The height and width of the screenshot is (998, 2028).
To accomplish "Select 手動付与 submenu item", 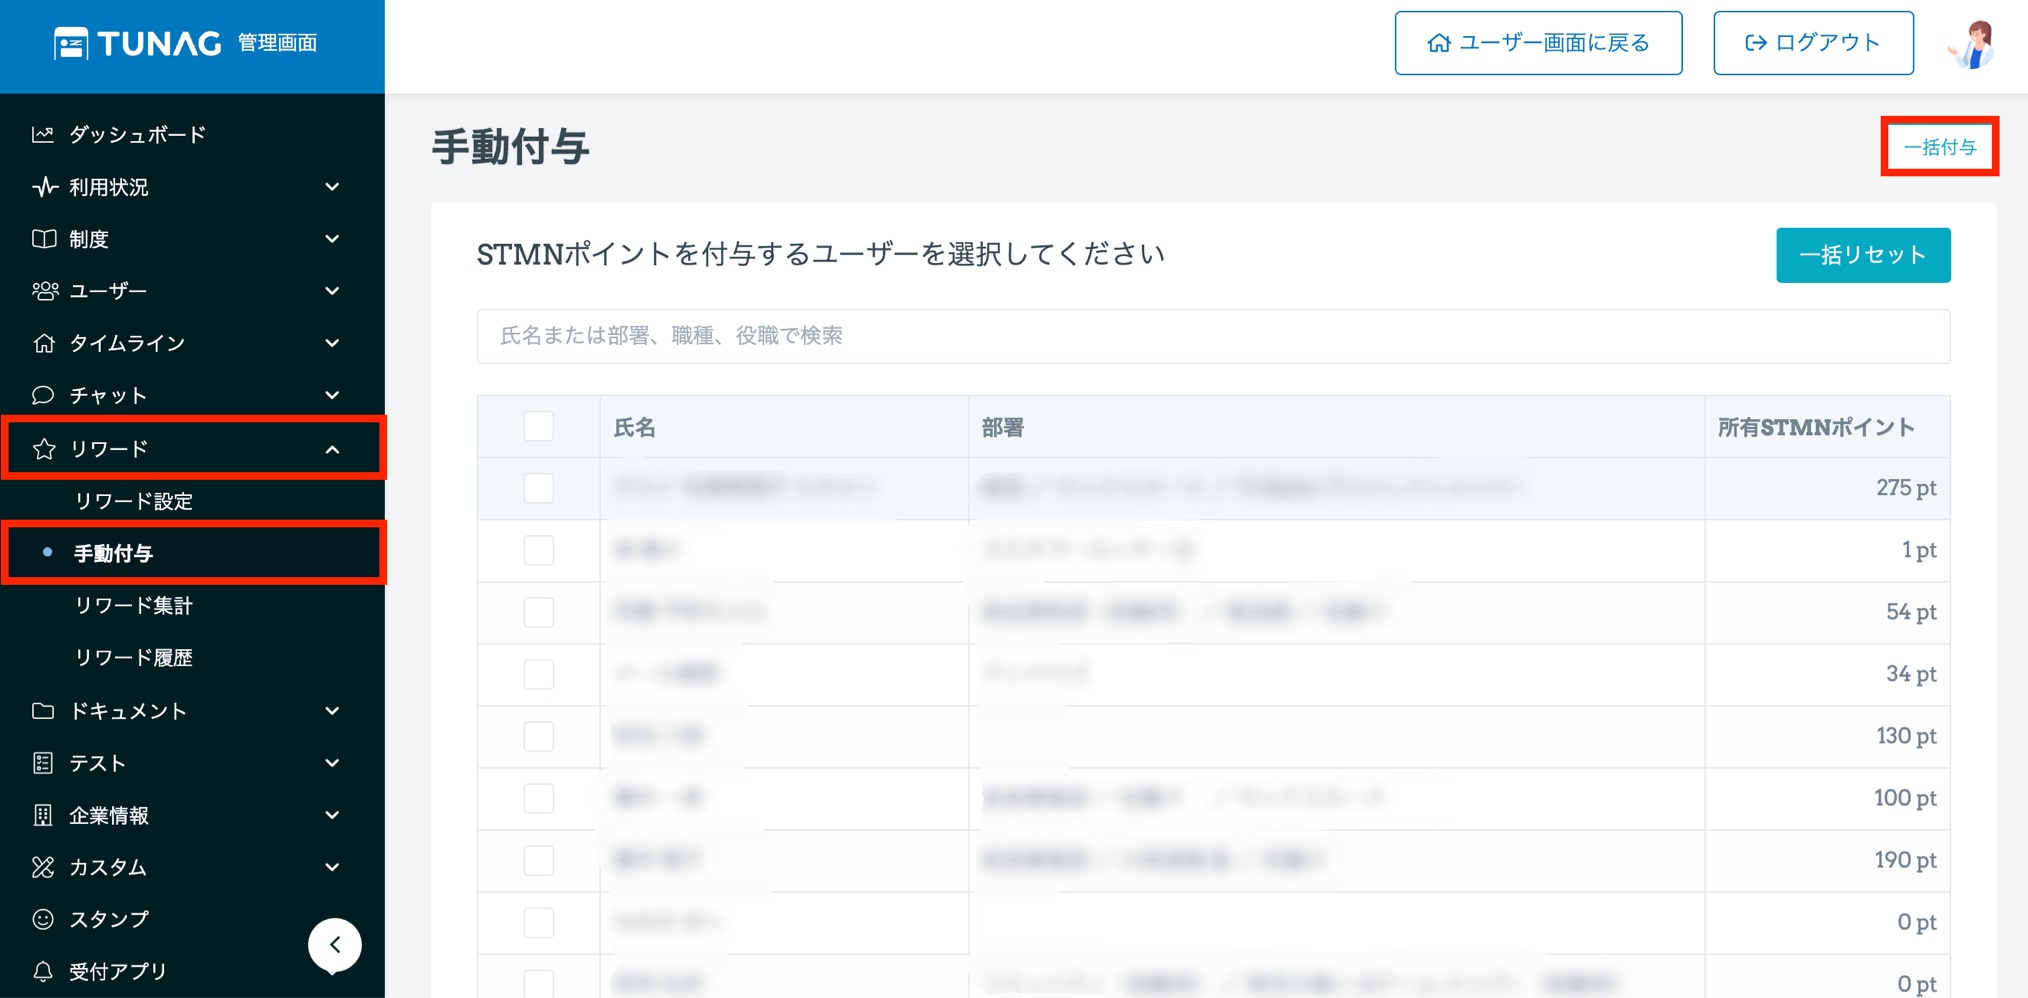I will 113,553.
